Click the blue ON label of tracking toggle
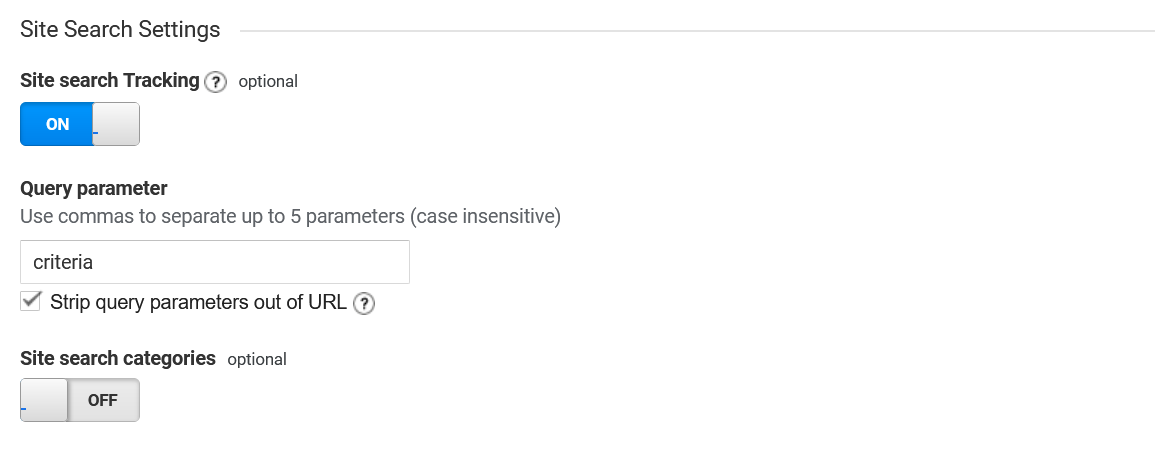The image size is (1155, 459). (57, 125)
